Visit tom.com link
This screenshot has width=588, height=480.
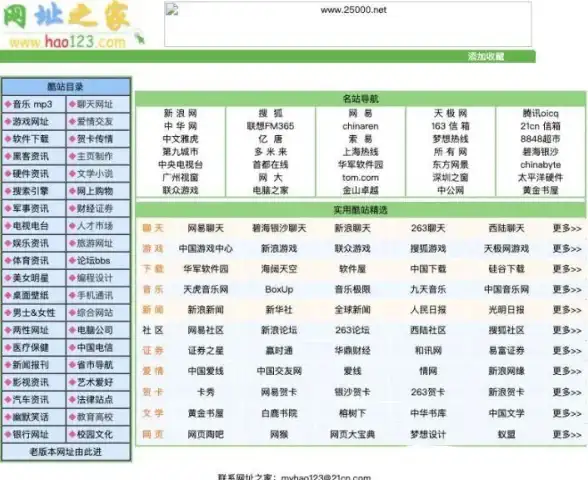coord(360,177)
